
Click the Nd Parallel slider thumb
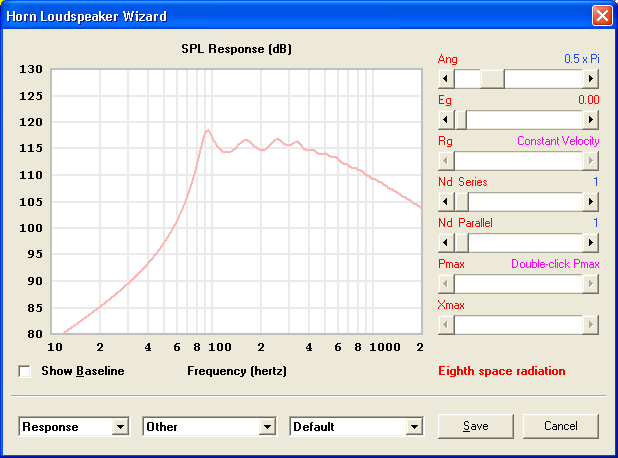tap(462, 243)
